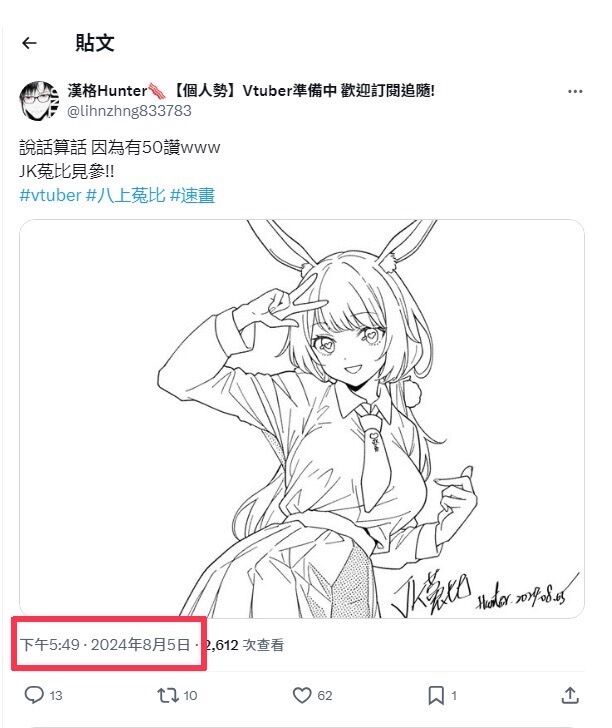This screenshot has width=612, height=728.
Task: Open the three-dot more options menu
Action: click(x=575, y=91)
